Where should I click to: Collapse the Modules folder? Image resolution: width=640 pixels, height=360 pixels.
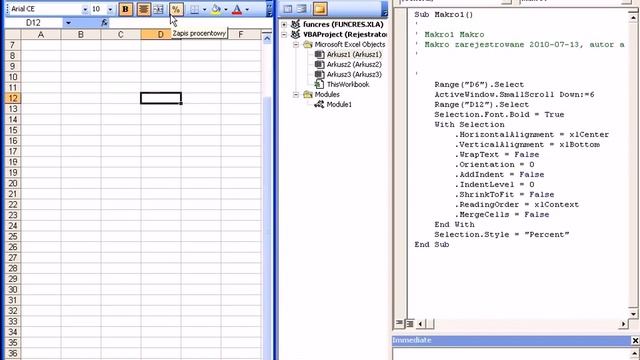[296, 95]
